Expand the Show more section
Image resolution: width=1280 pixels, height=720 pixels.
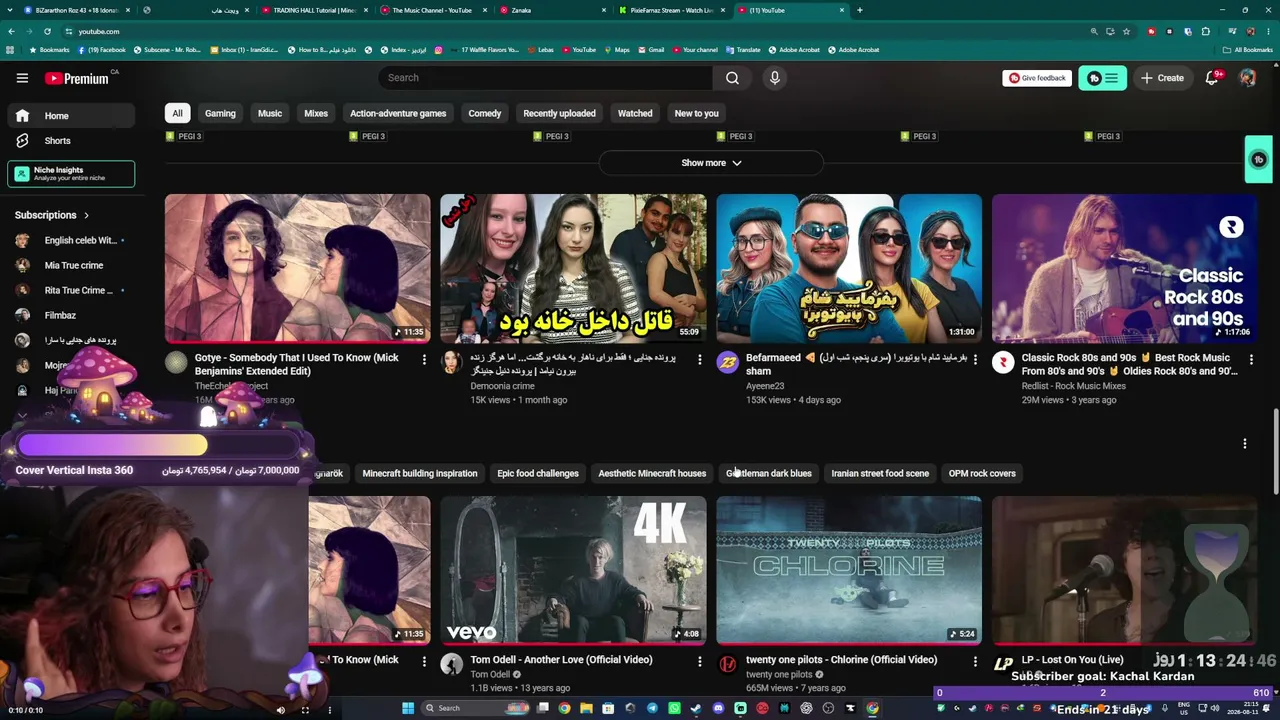pos(711,163)
